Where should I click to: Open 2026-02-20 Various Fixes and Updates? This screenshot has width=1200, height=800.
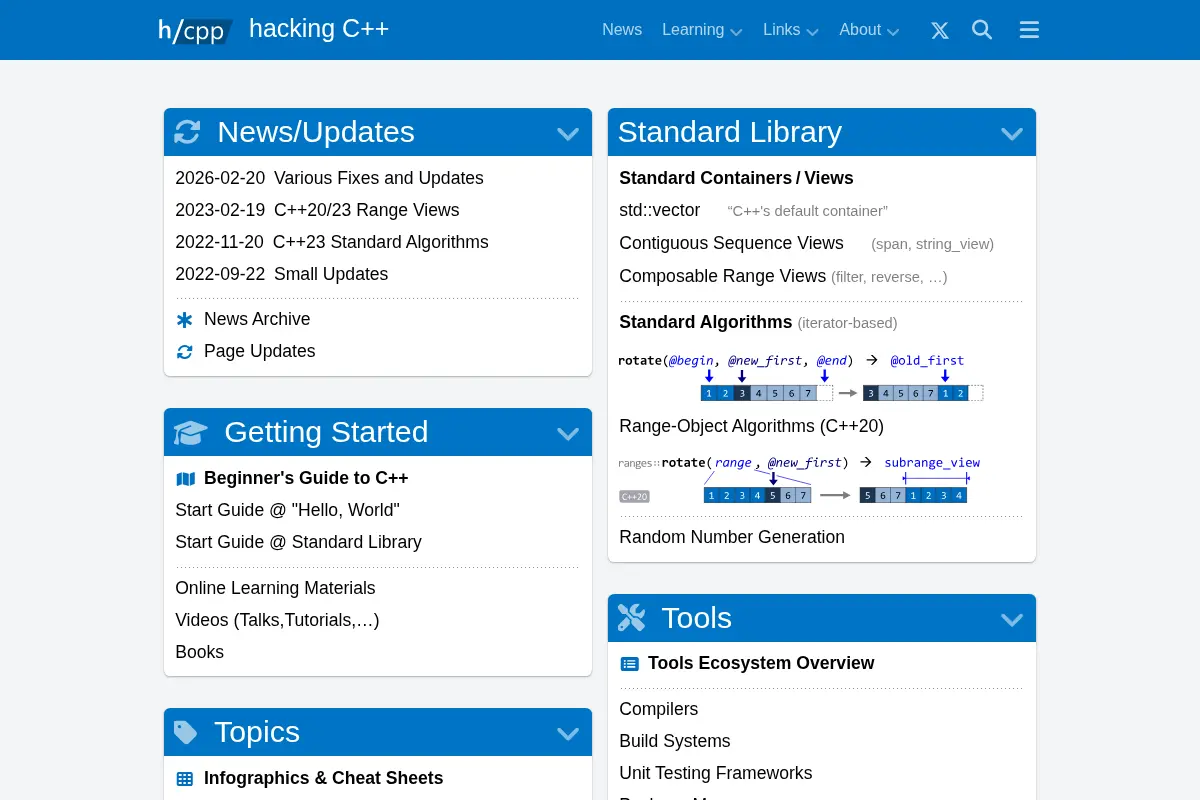pos(329,178)
